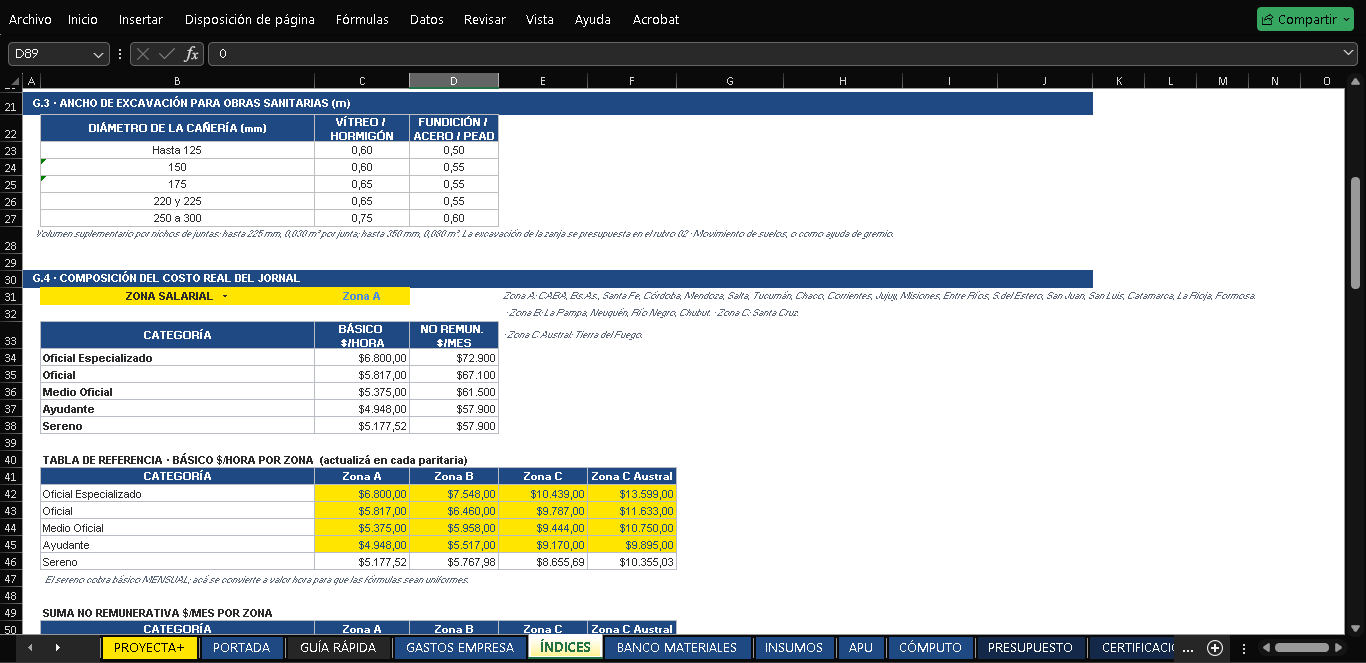The image size is (1366, 663).
Task: Open the Name Box dropdown arrow
Action: coord(98,54)
